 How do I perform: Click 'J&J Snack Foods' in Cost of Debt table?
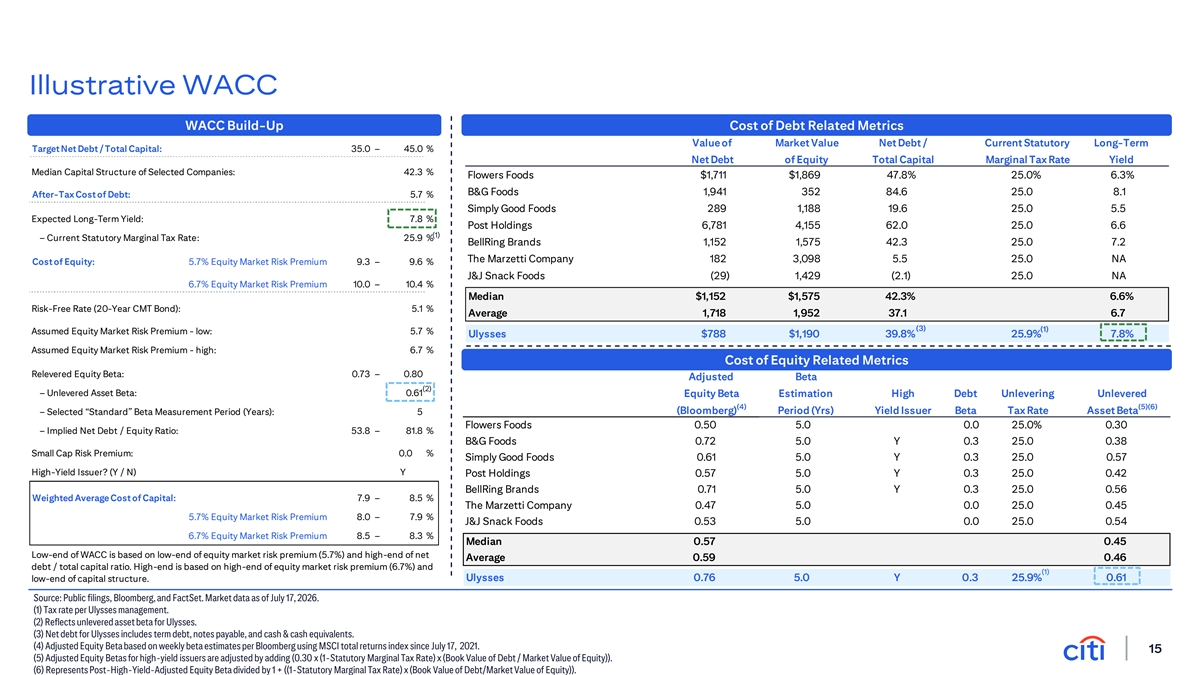506,276
